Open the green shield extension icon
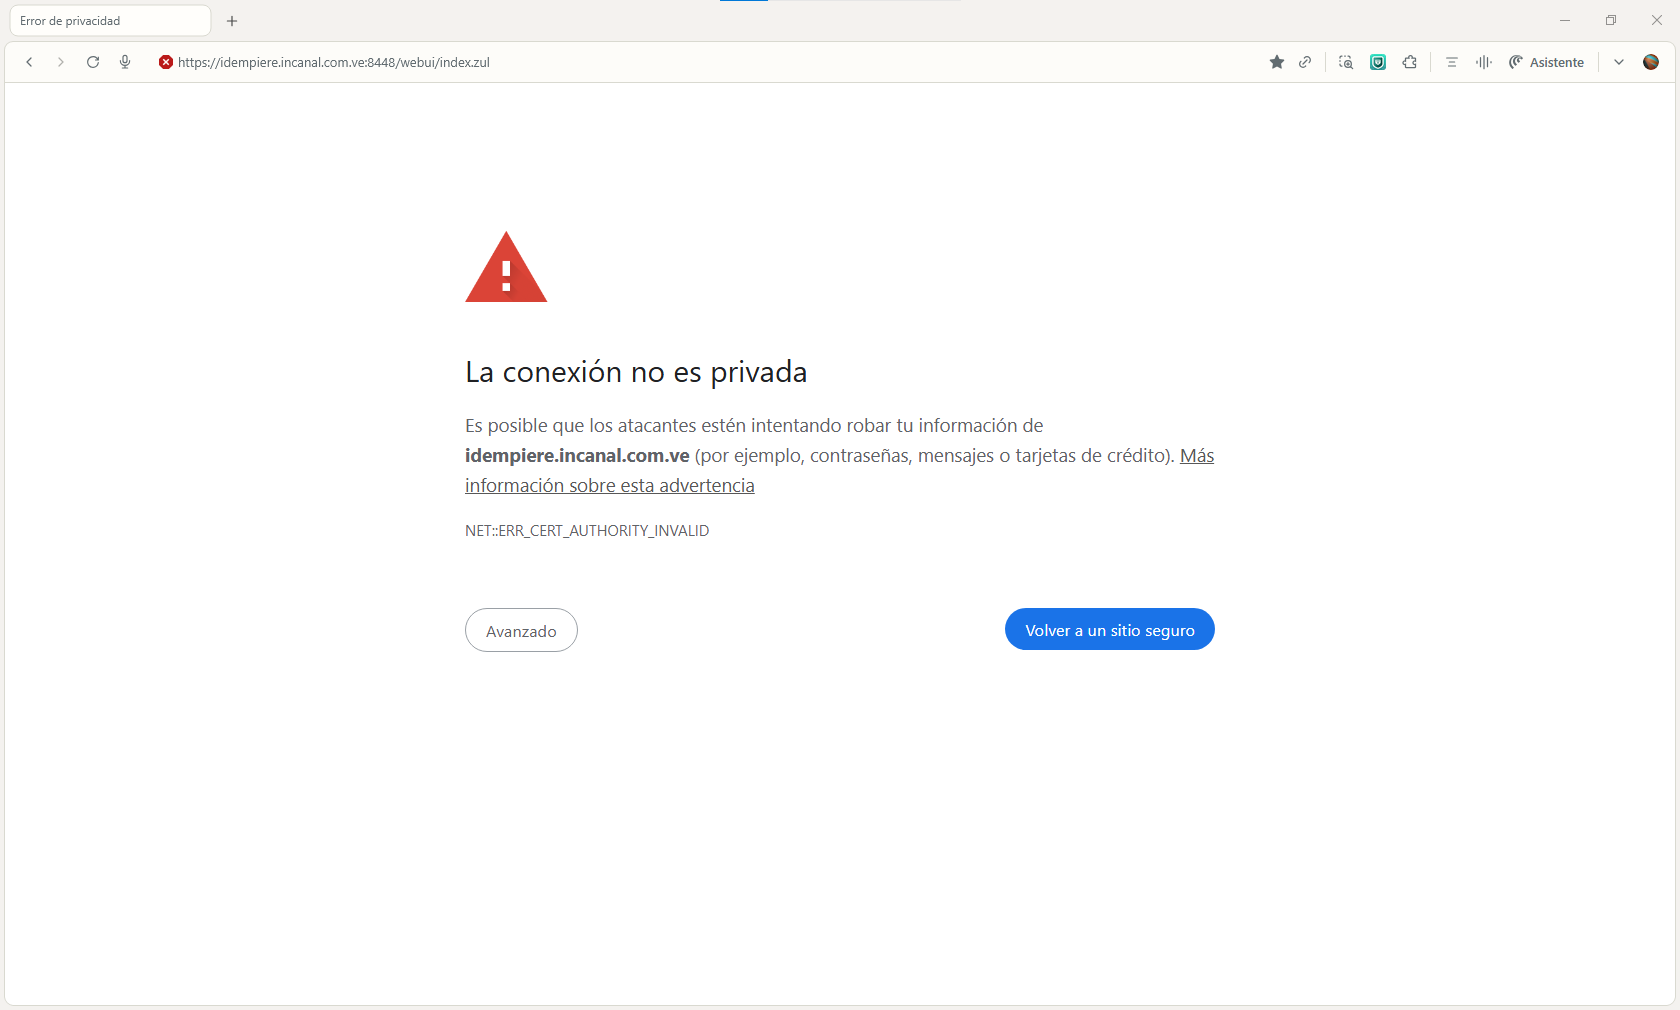This screenshot has height=1010, width=1680. point(1378,62)
